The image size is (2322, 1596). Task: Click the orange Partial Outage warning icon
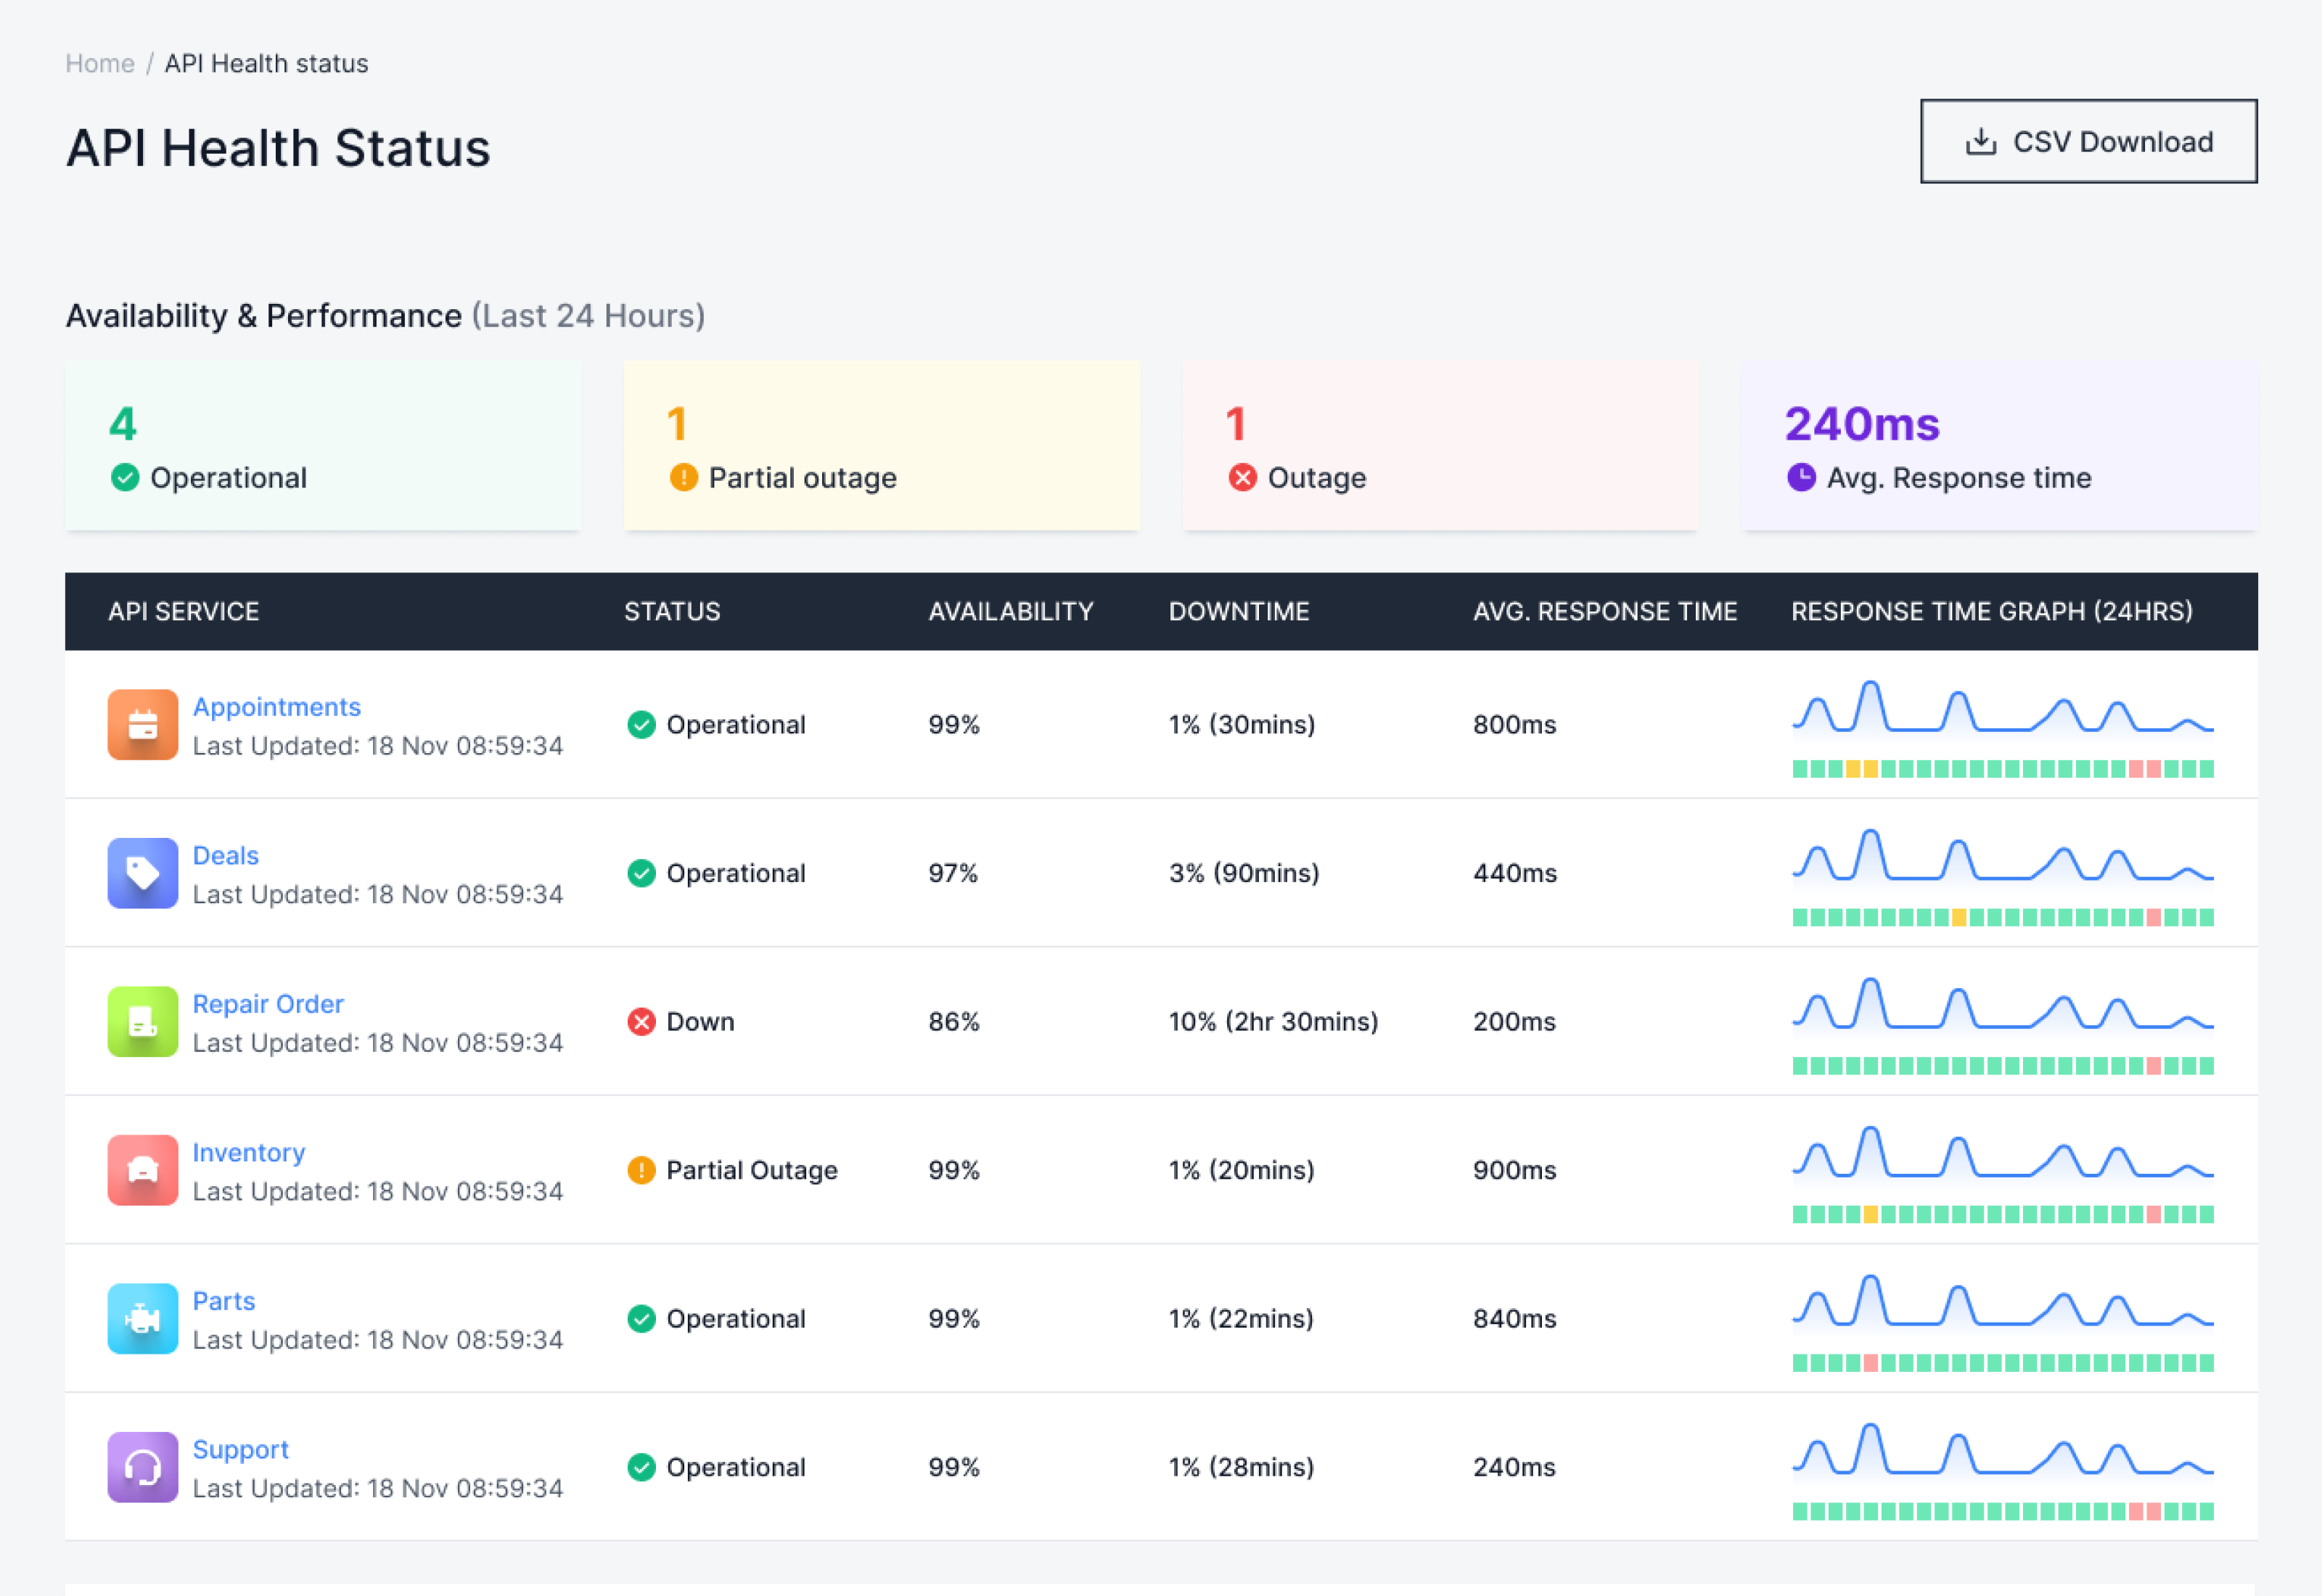coord(641,1170)
